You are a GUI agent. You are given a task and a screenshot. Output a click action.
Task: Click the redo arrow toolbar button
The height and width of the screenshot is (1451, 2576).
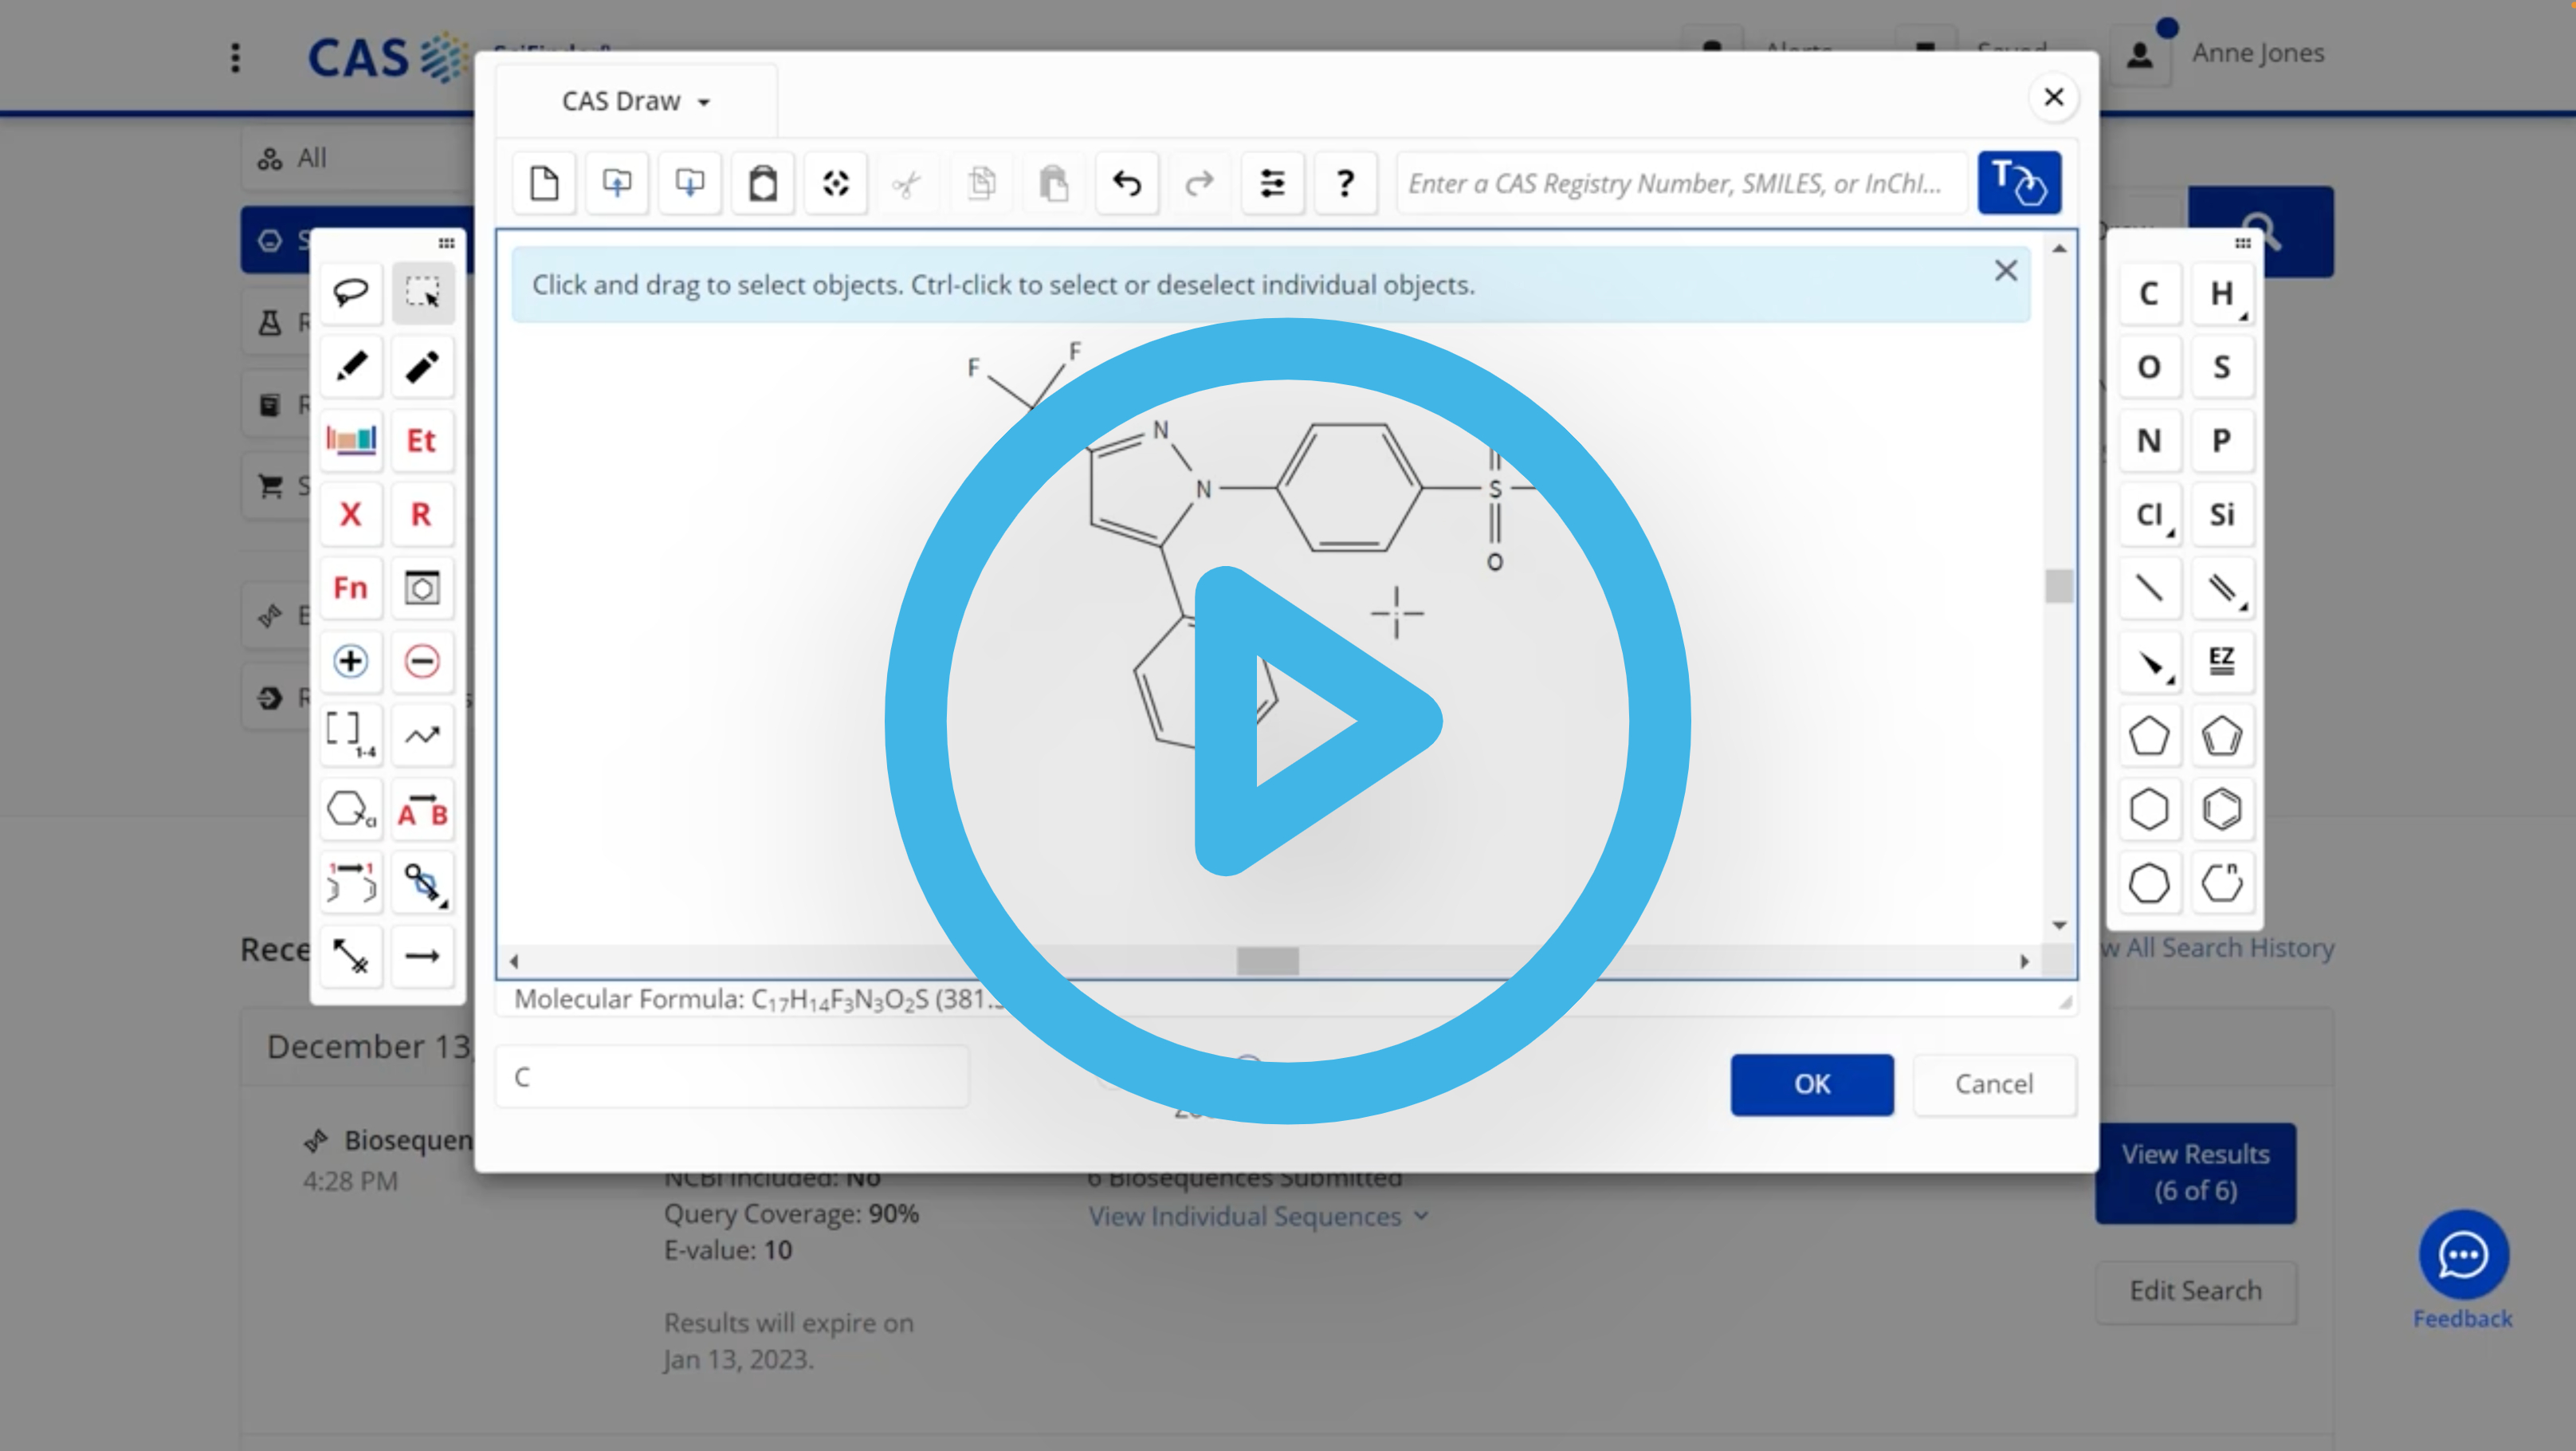[x=1200, y=183]
